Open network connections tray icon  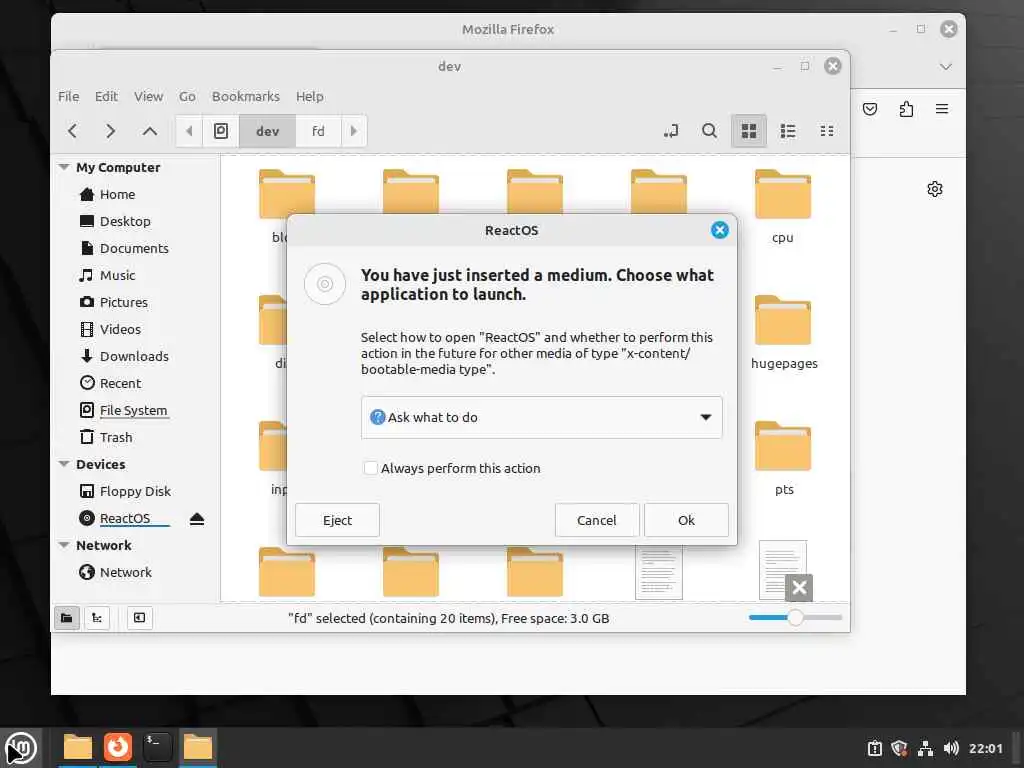click(925, 748)
